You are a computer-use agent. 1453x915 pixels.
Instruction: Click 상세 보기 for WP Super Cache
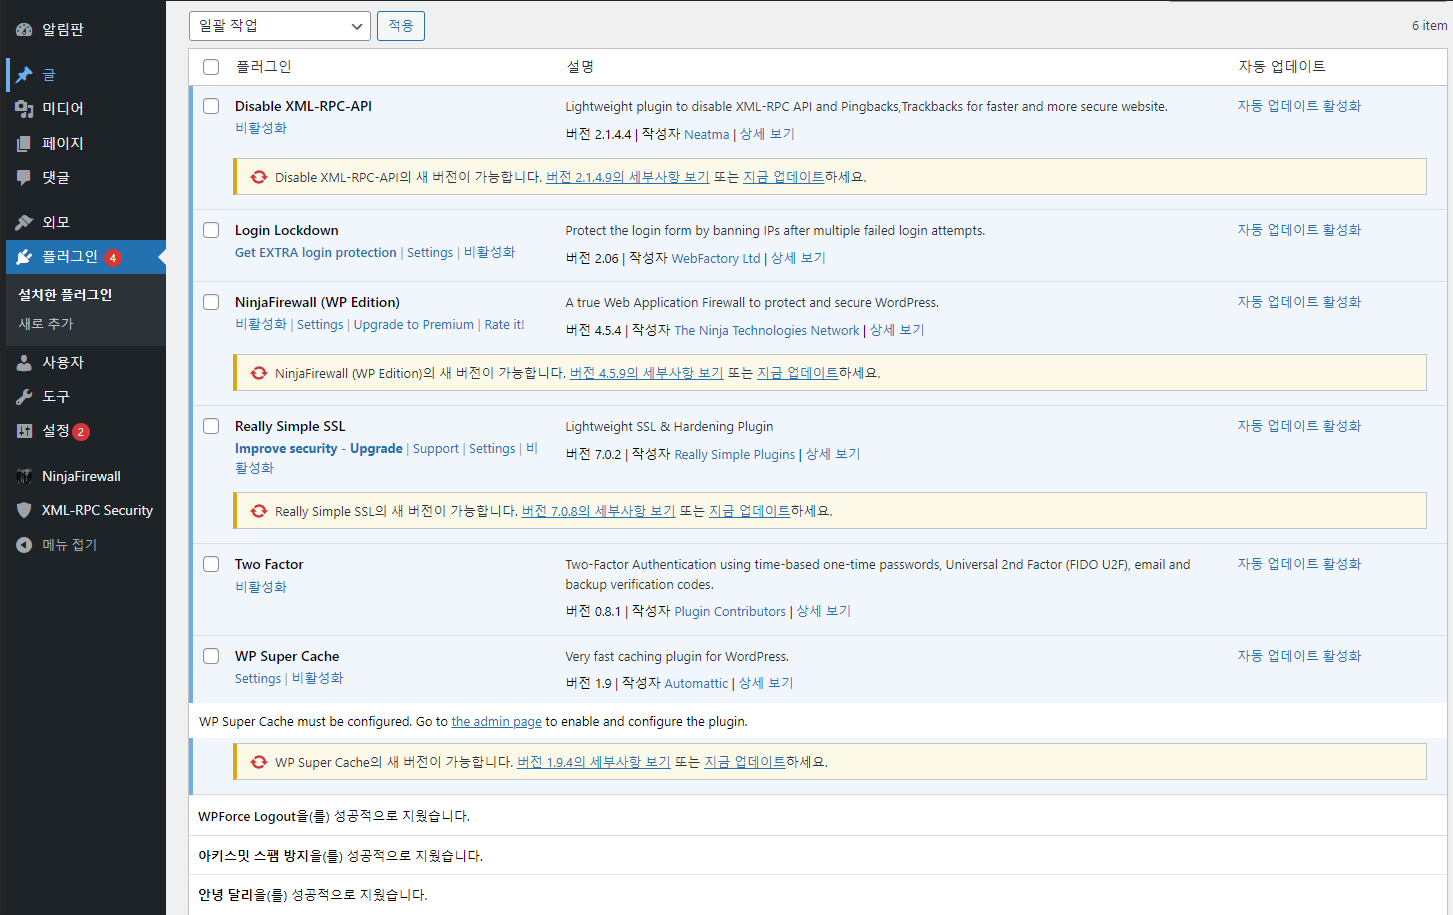pos(766,684)
